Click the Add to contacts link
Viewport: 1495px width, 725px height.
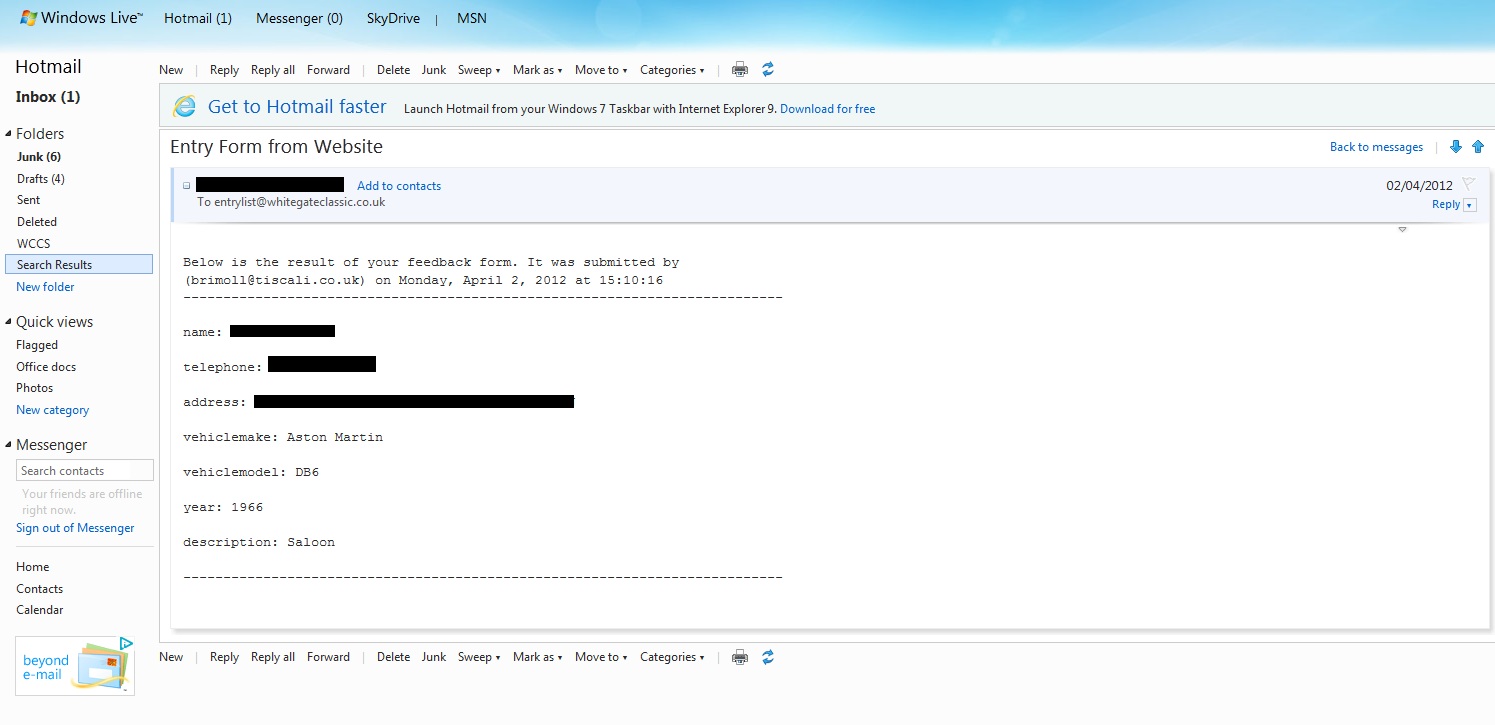pos(399,186)
